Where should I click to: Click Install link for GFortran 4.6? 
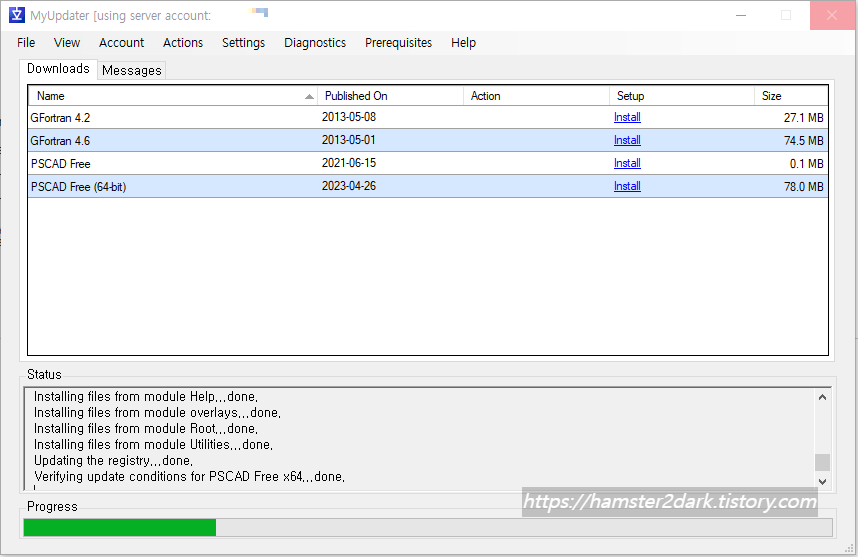tap(627, 140)
